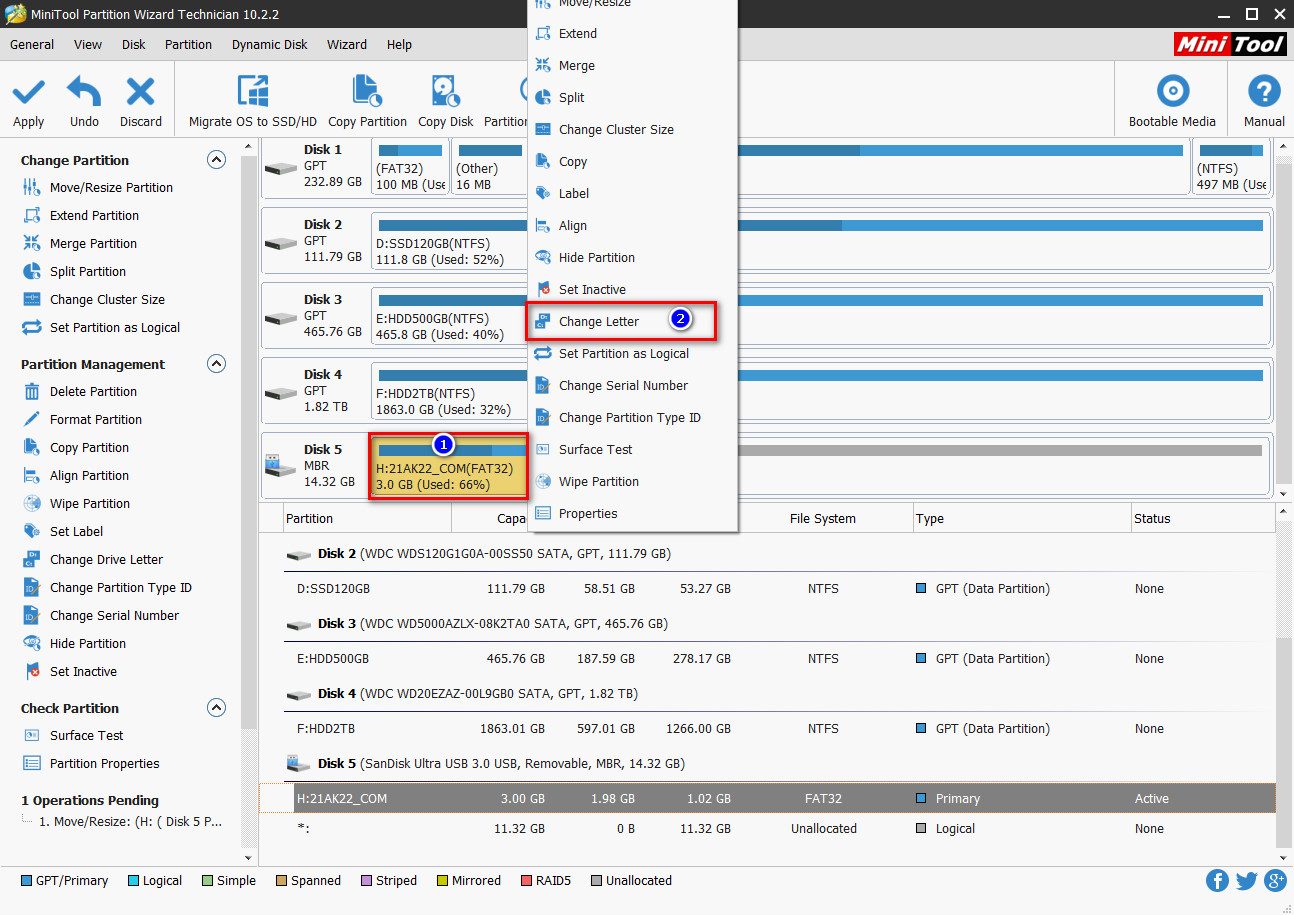Select pending operation 1. Move/Resize entry

coord(130,822)
